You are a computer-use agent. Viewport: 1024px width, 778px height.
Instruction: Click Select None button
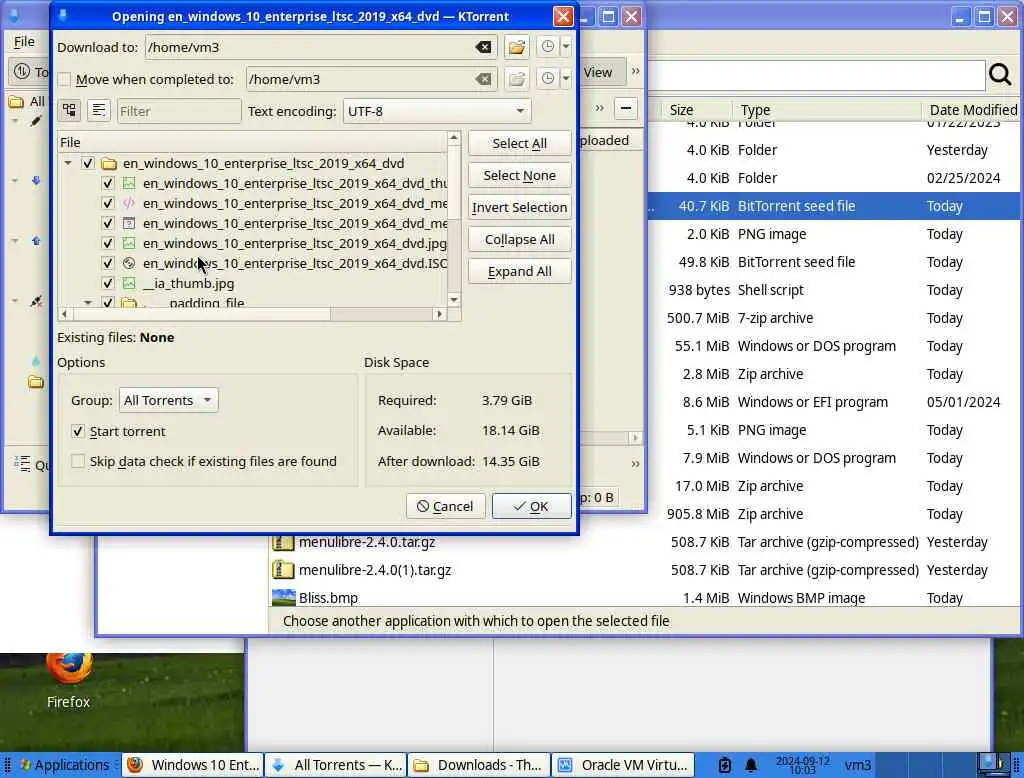click(520, 176)
